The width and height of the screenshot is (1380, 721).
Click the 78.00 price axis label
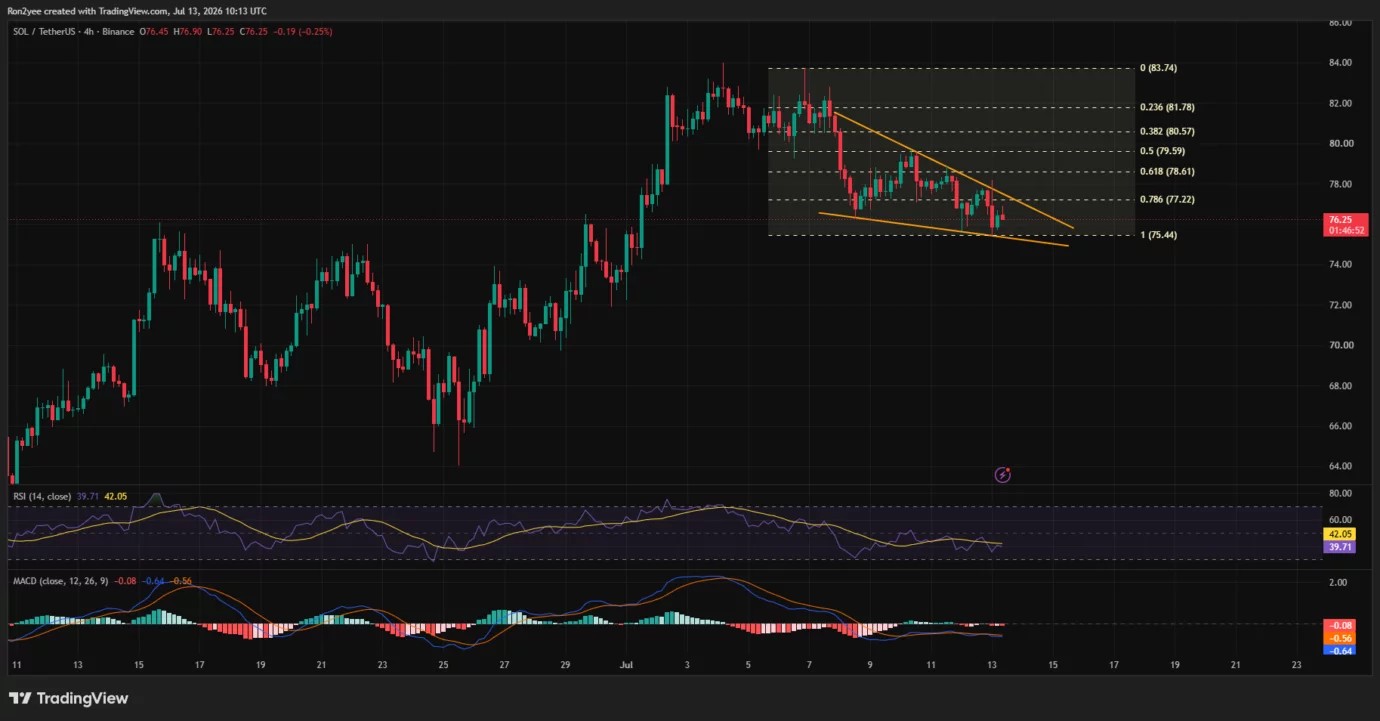[x=1339, y=184]
